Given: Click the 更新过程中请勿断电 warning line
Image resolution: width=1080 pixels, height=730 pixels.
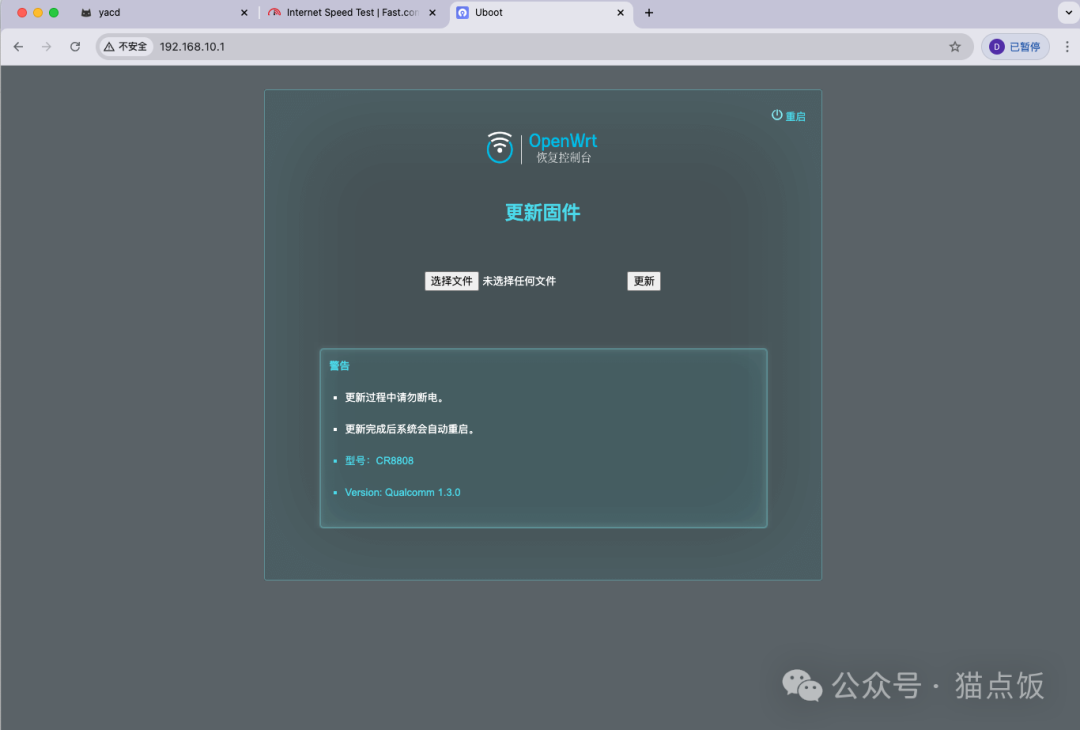Looking at the screenshot, I should pos(395,397).
